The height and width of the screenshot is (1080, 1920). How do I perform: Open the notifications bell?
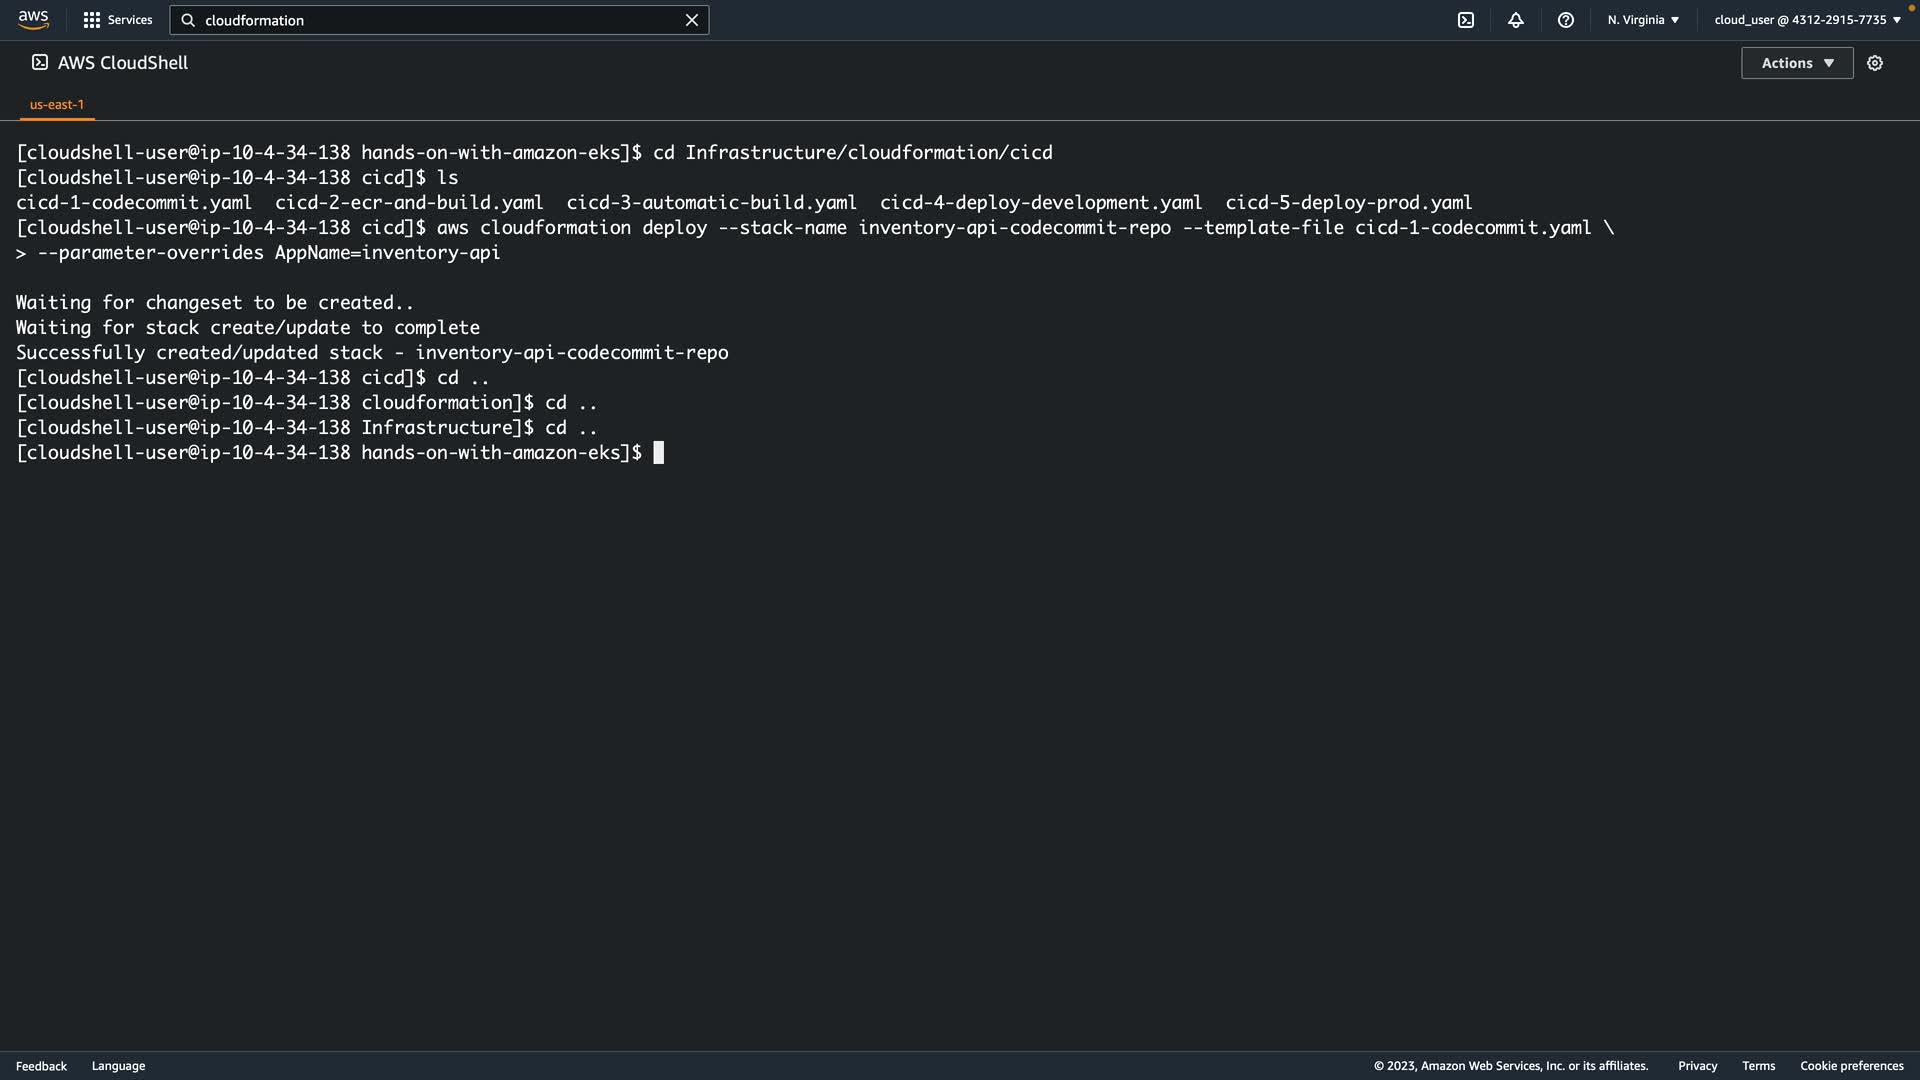[x=1516, y=20]
